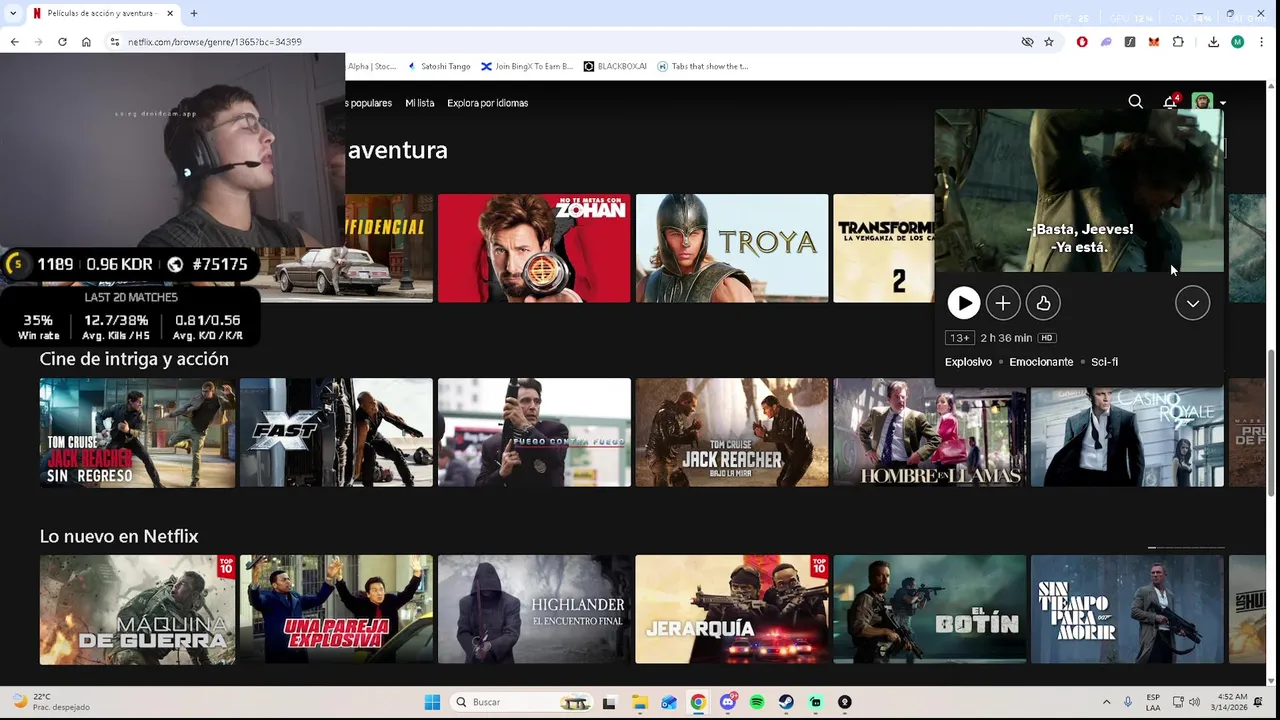Open the Casino Royale thumbnail
1280x720 pixels.
pos(1127,433)
